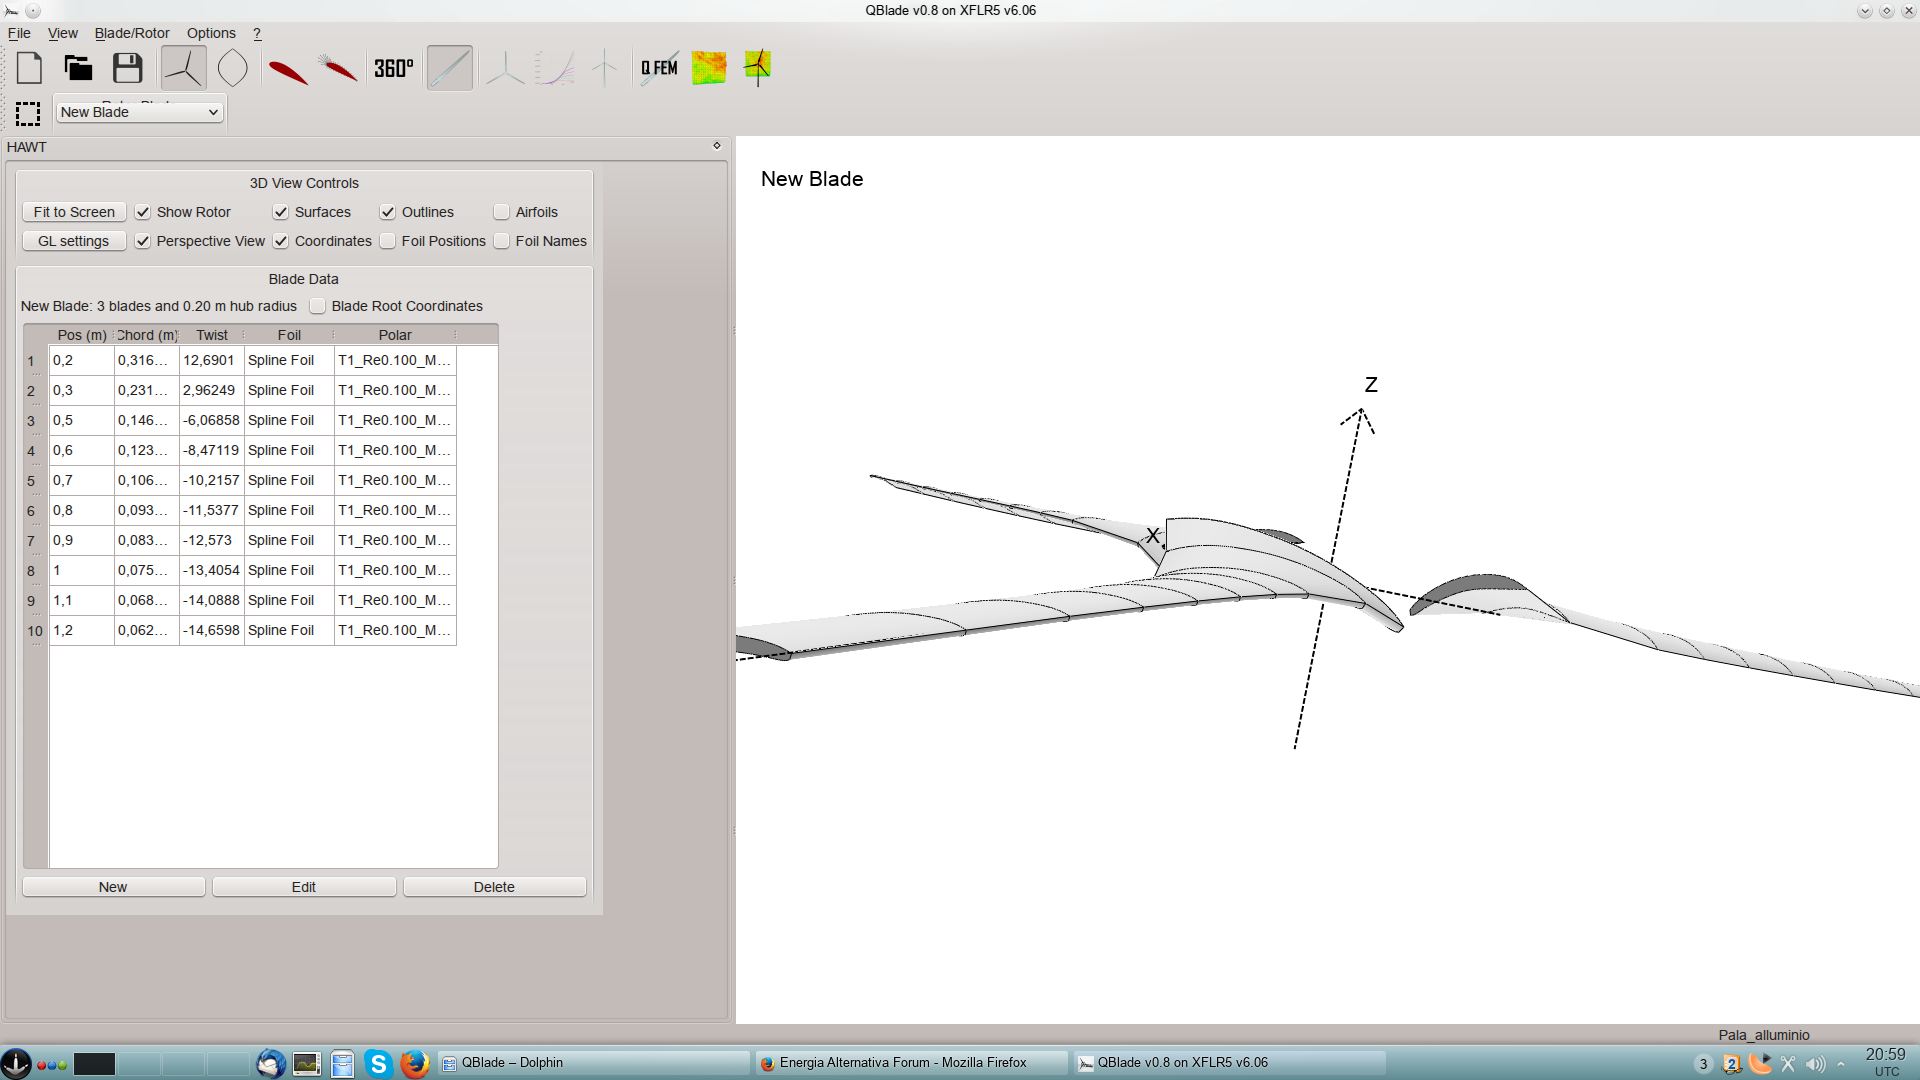Enable the Foil Names checkbox
The width and height of the screenshot is (1920, 1080).
click(502, 241)
